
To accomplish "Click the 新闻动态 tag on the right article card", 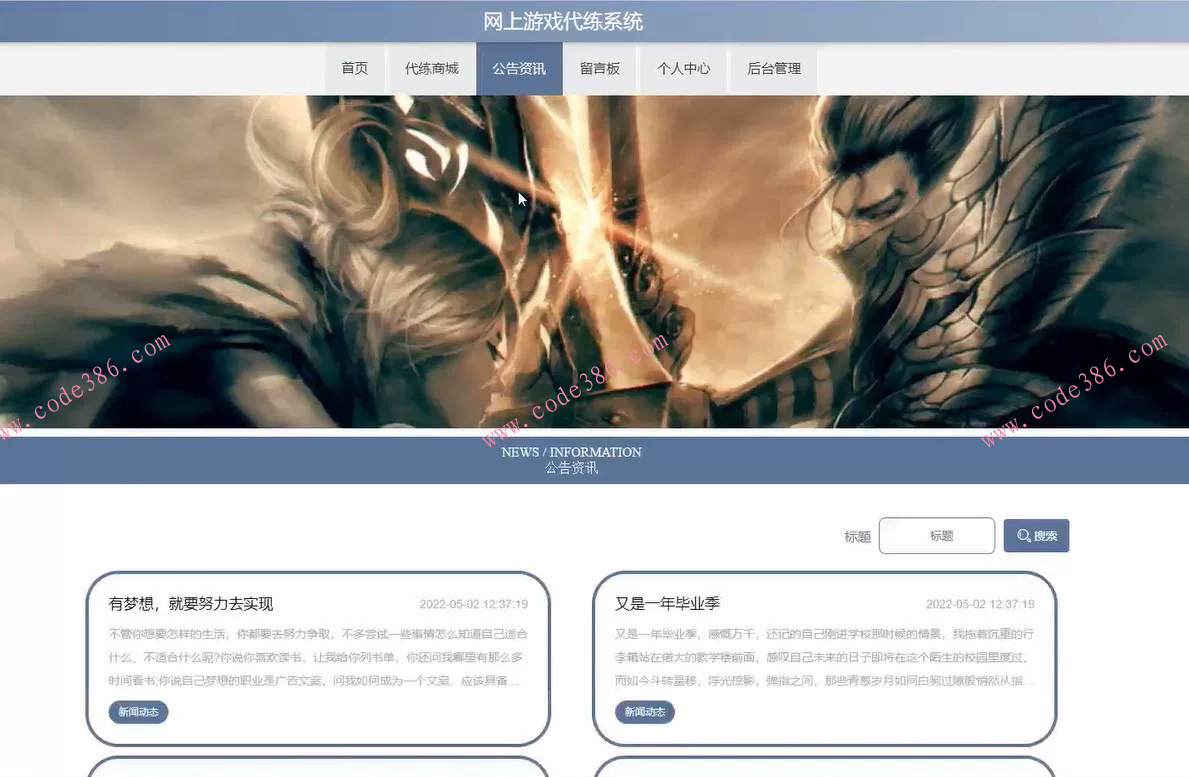I will click(x=645, y=712).
